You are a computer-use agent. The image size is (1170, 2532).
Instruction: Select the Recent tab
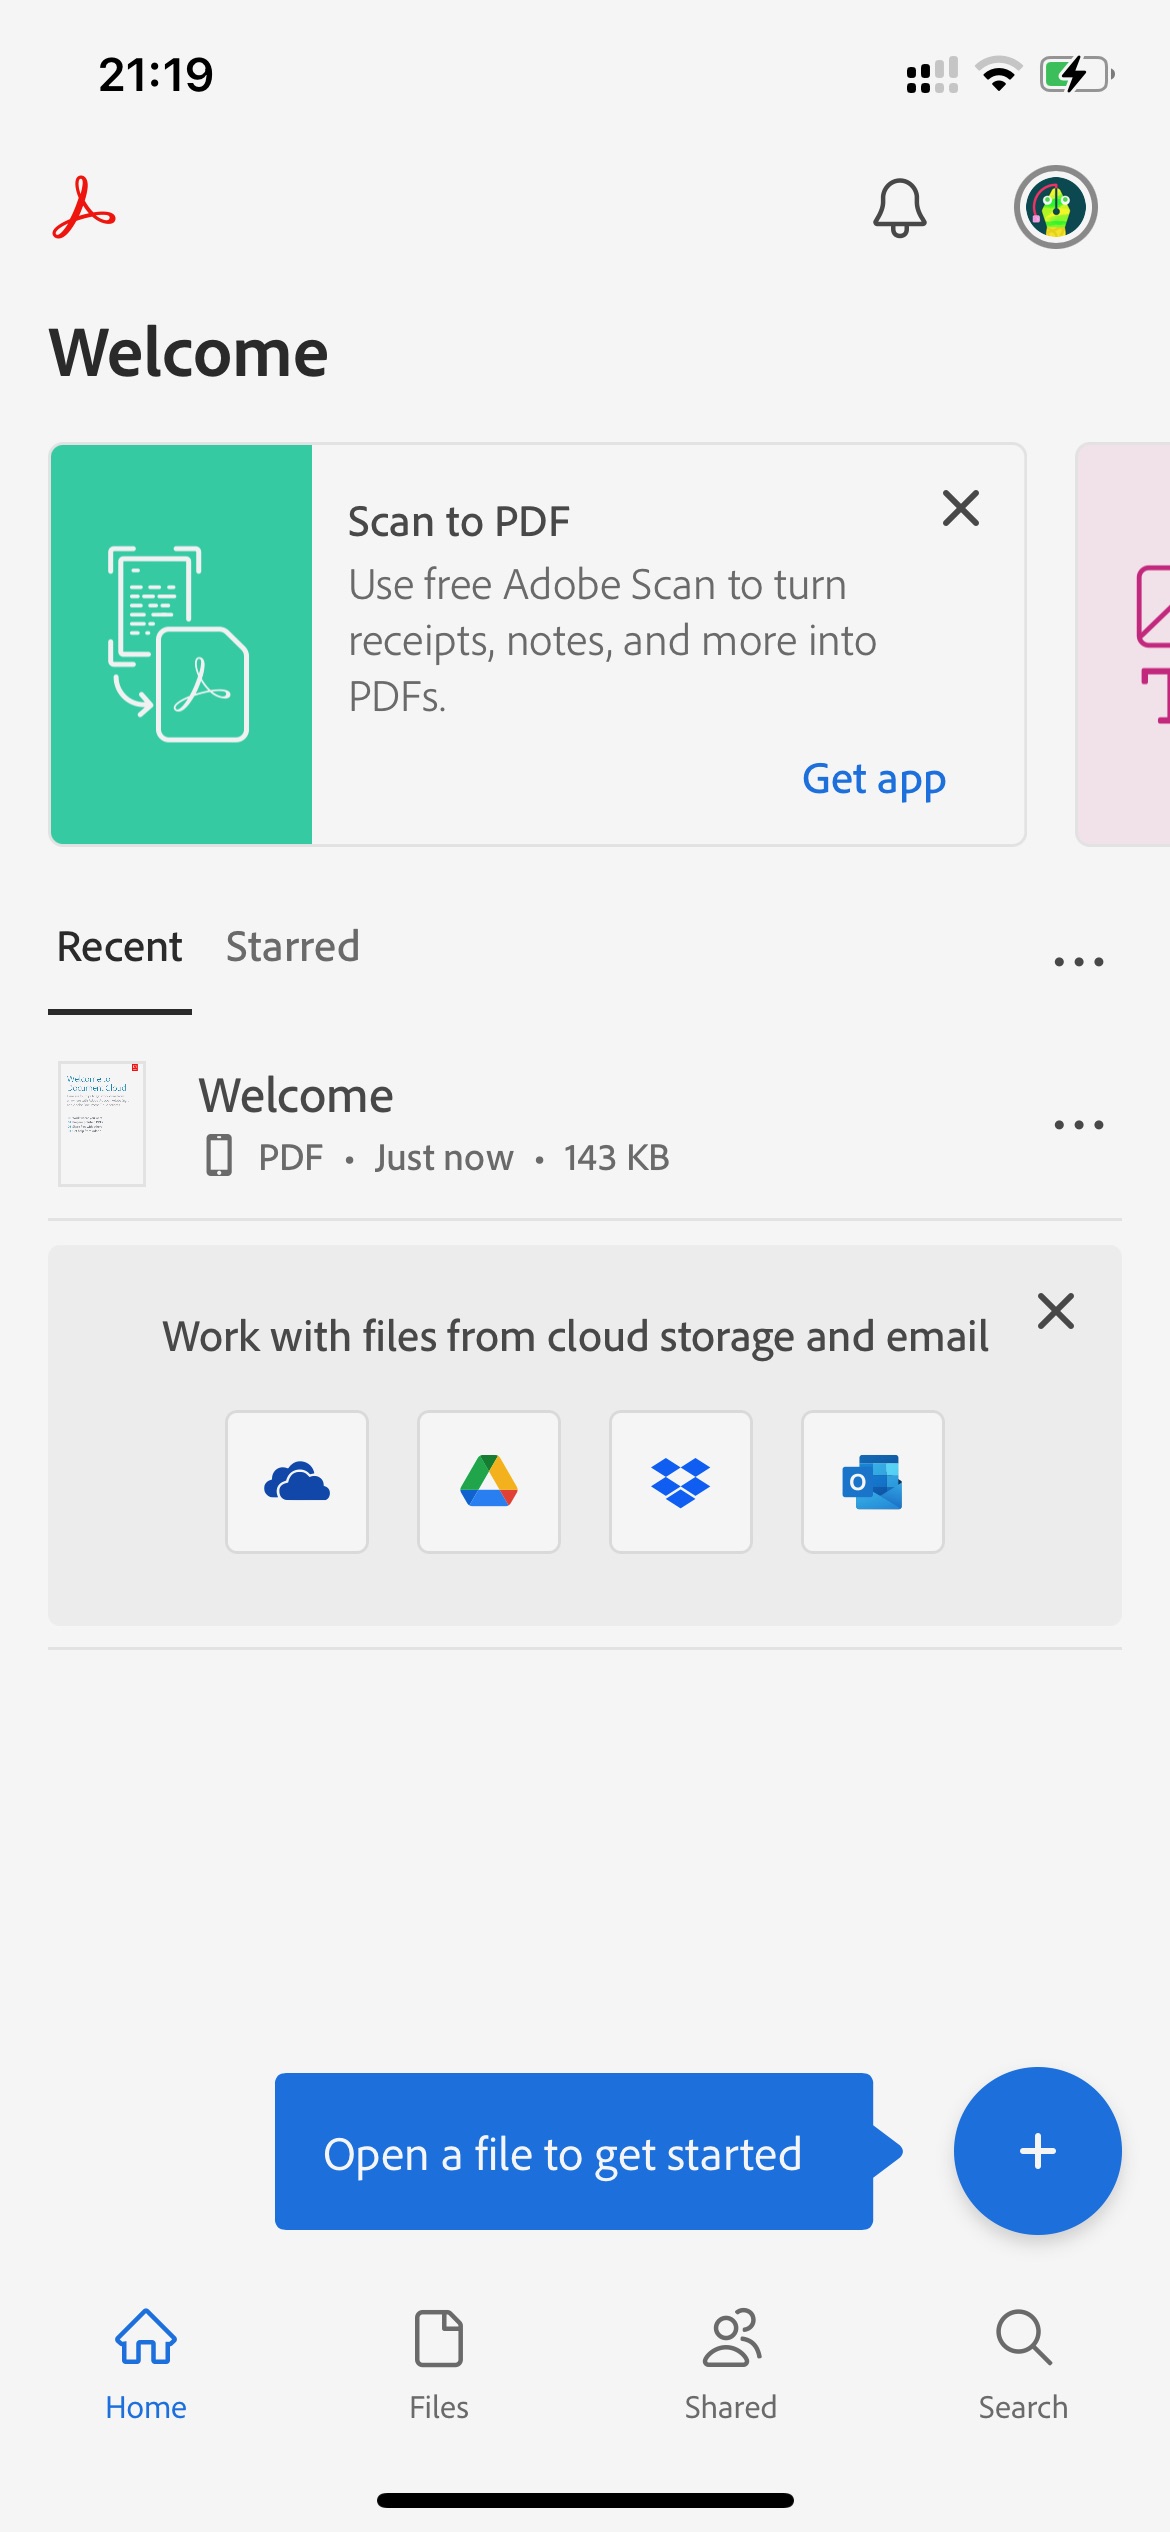[x=120, y=946]
